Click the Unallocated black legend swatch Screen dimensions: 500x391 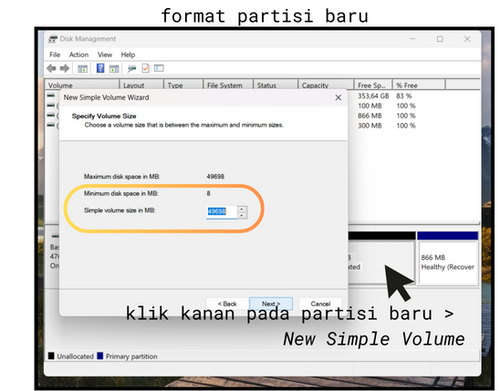(x=51, y=356)
